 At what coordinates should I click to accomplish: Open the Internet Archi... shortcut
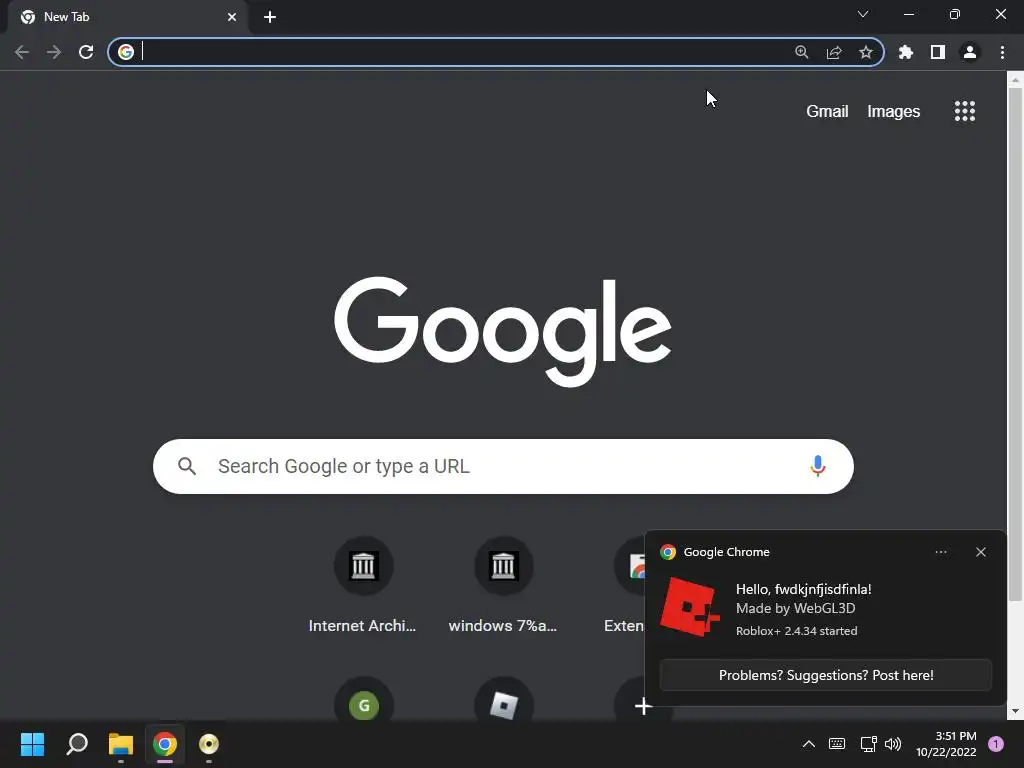[x=363, y=586]
